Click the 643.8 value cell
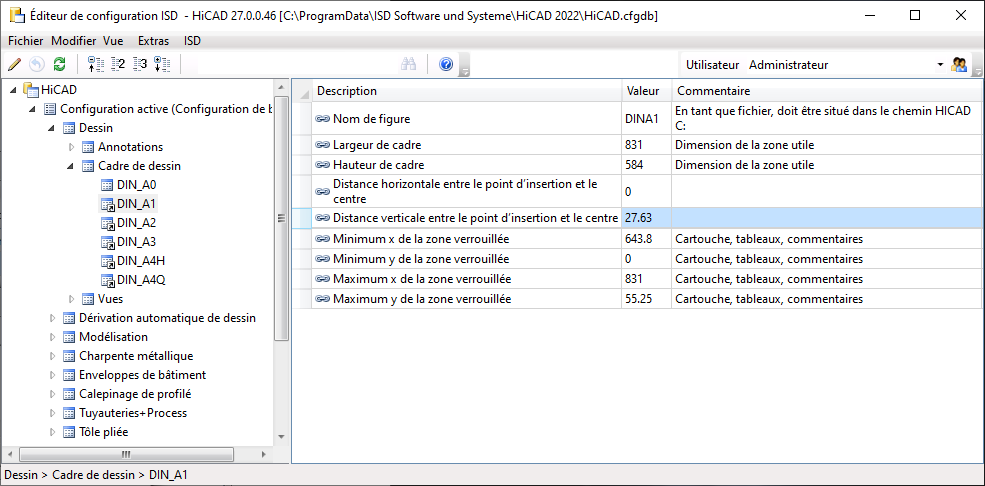 click(x=646, y=239)
